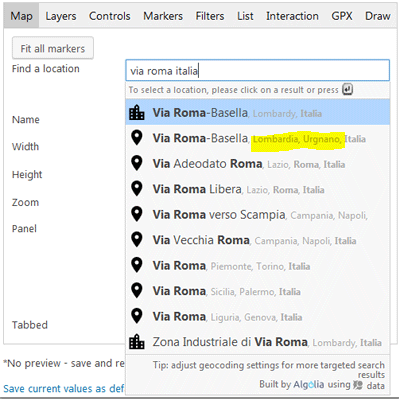
Task: Click the enter key icon in hint
Action: pyautogui.click(x=347, y=89)
